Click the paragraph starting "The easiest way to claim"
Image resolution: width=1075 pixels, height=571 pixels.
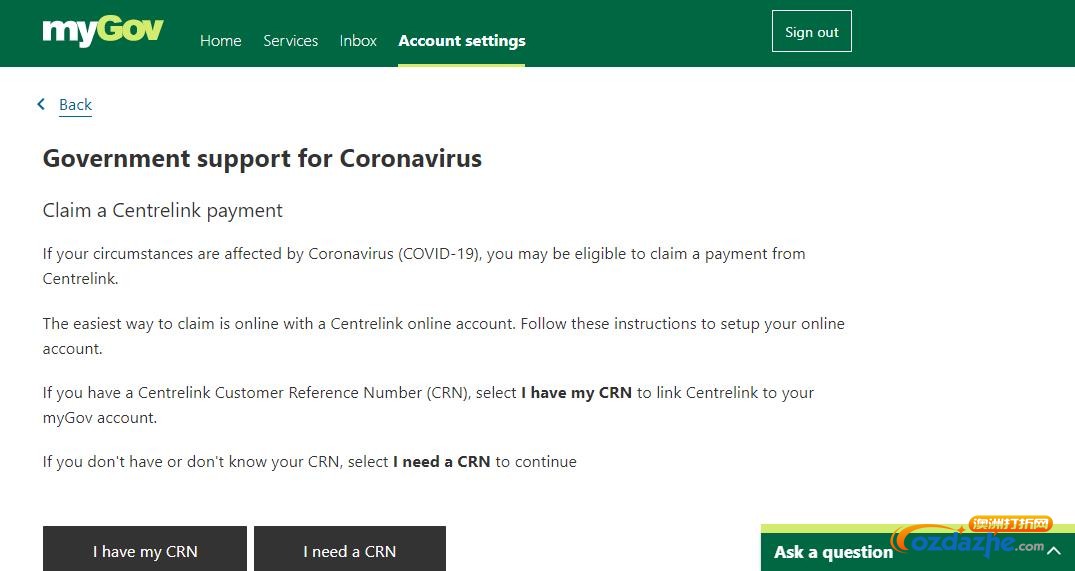(x=444, y=336)
